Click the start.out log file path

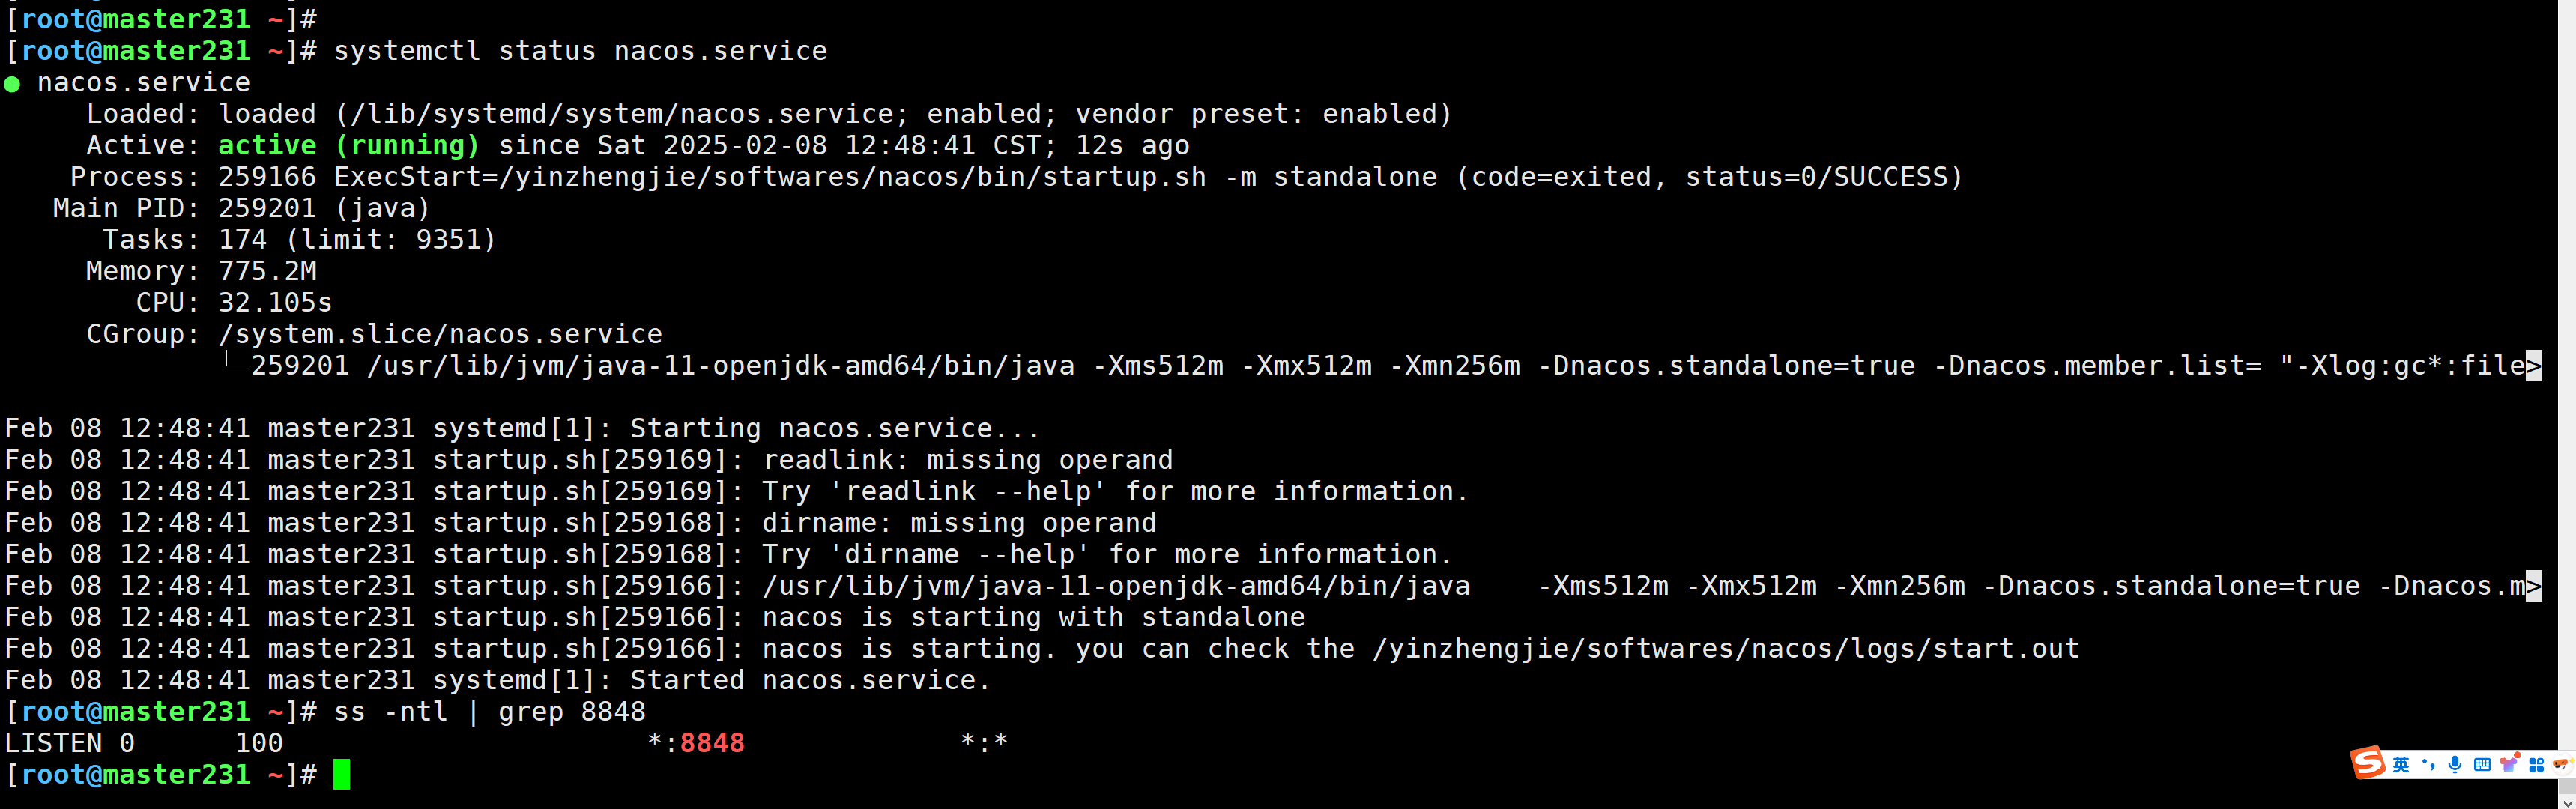pos(1725,649)
